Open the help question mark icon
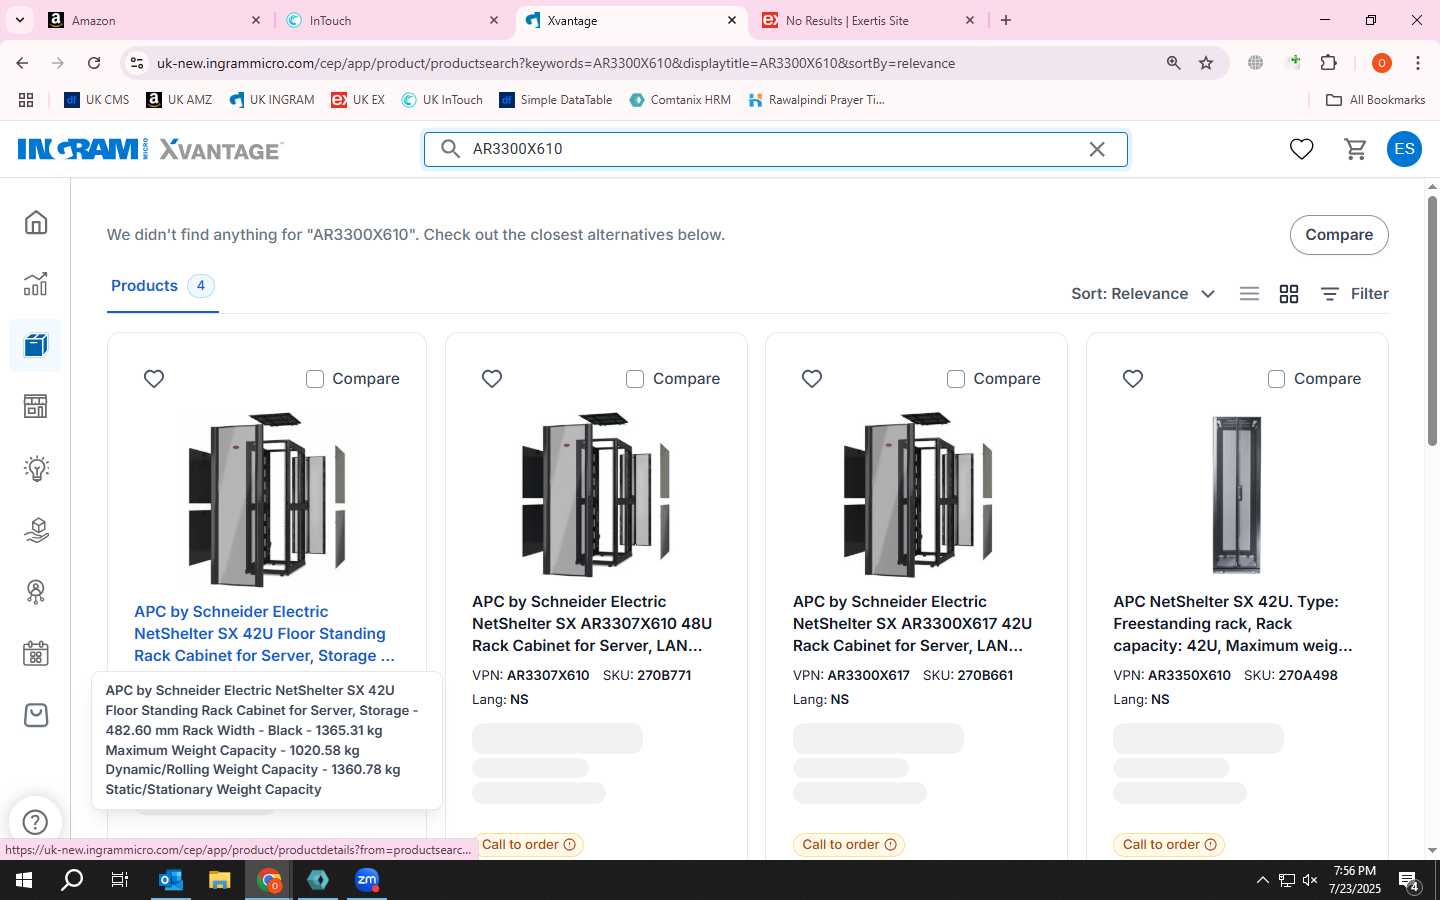Viewport: 1440px width, 900px height. pyautogui.click(x=35, y=822)
